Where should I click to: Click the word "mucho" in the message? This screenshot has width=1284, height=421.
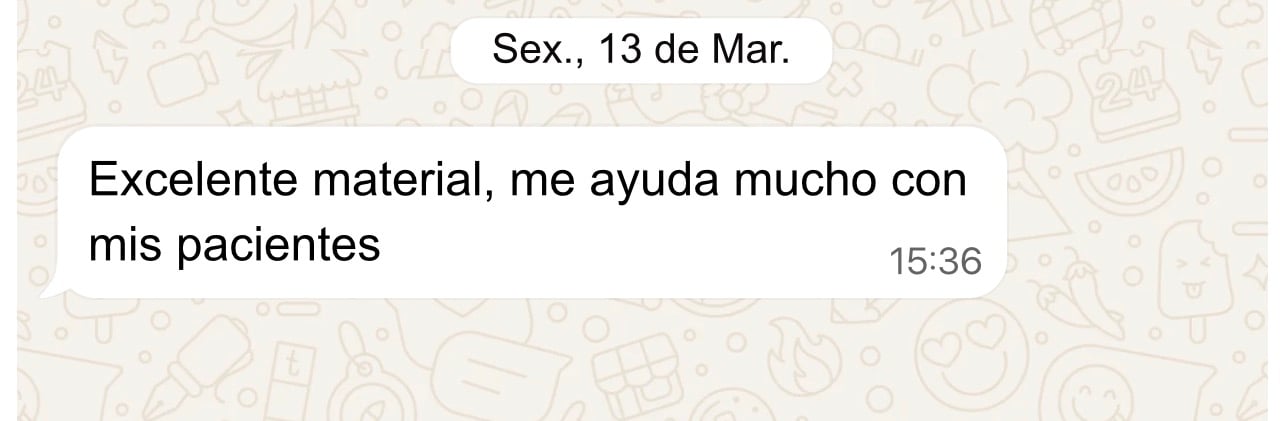point(796,181)
